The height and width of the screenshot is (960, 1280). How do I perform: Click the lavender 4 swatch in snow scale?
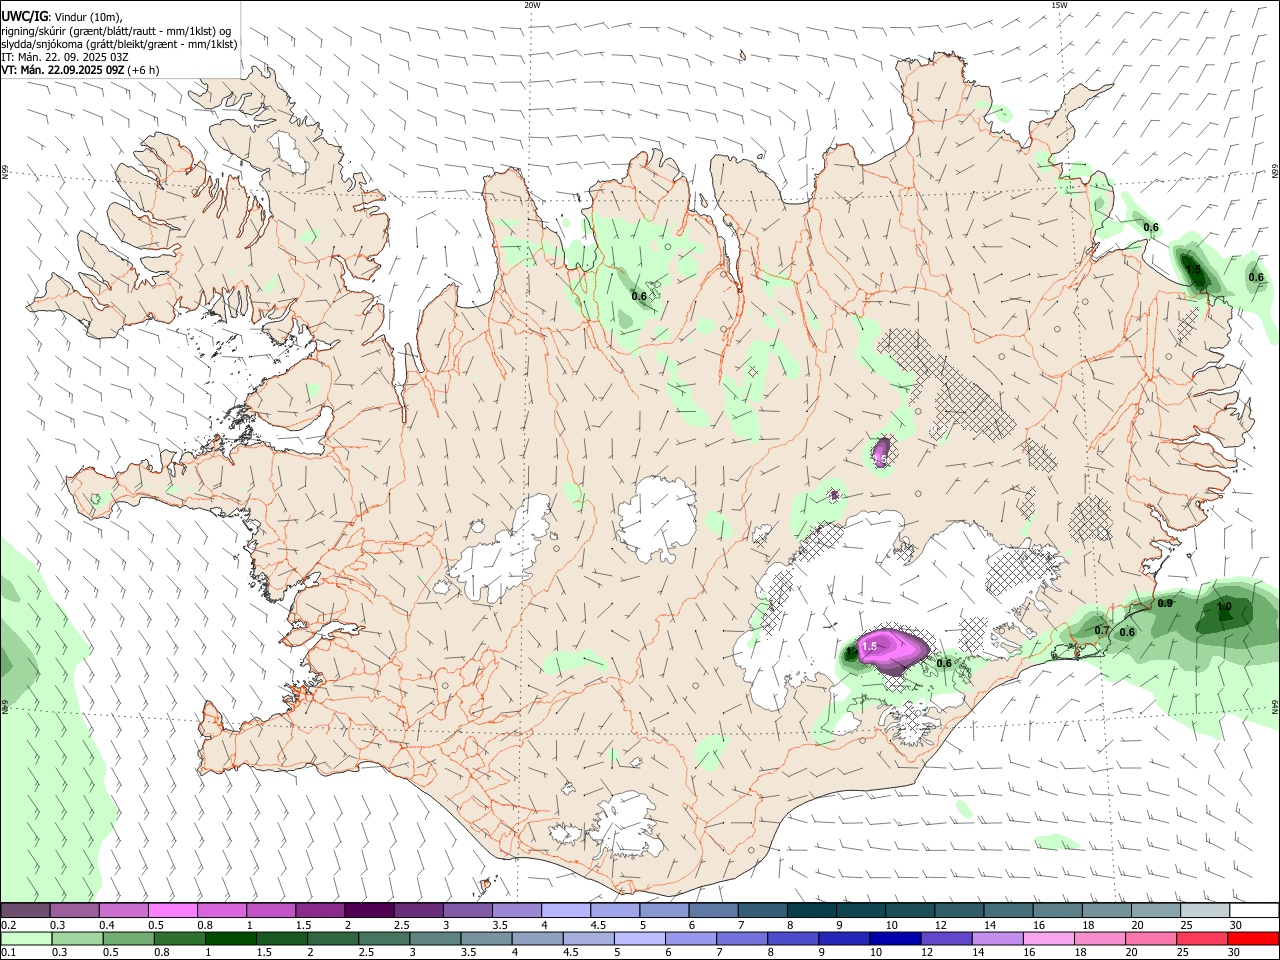click(x=566, y=911)
